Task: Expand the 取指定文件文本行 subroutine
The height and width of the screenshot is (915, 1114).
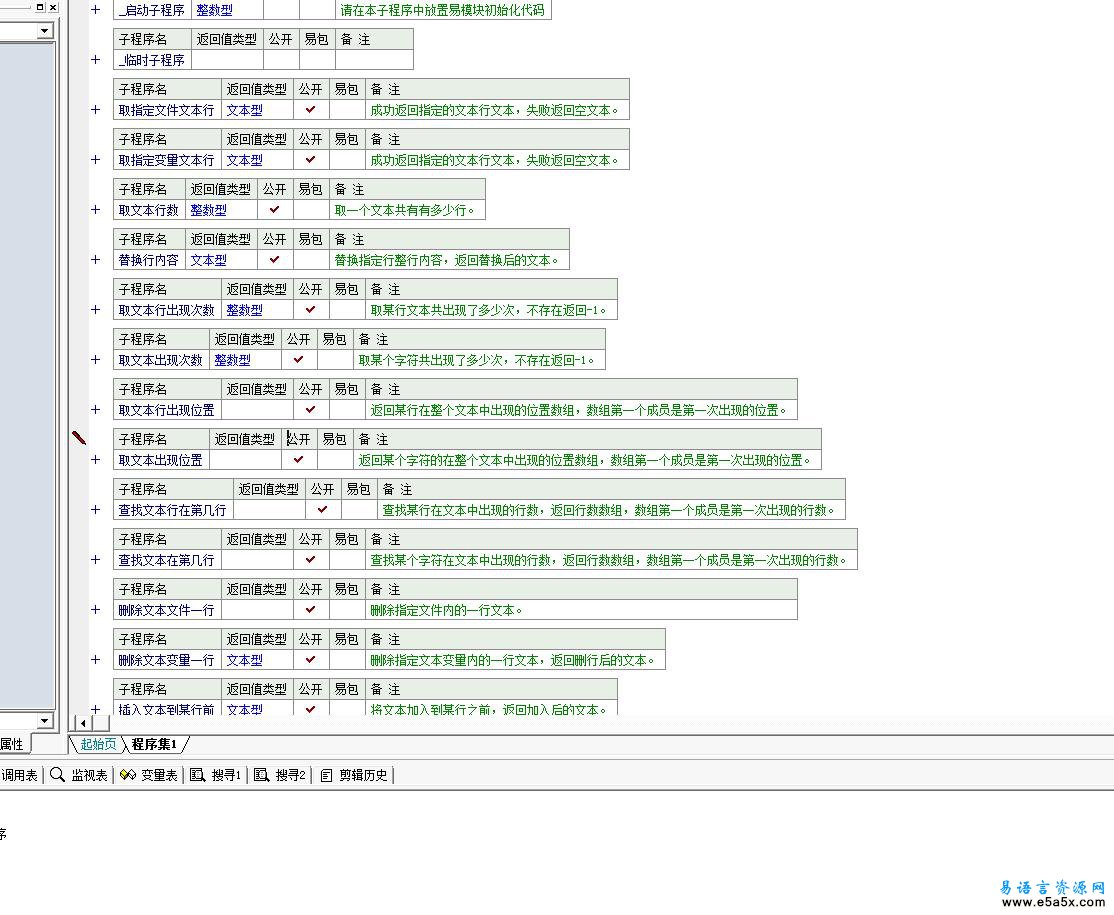Action: pos(95,109)
